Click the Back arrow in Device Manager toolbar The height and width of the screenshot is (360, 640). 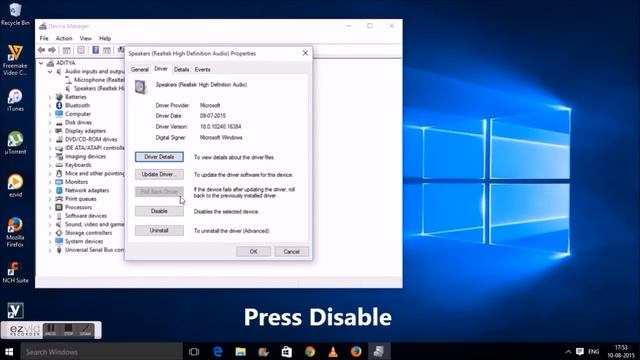[x=41, y=50]
